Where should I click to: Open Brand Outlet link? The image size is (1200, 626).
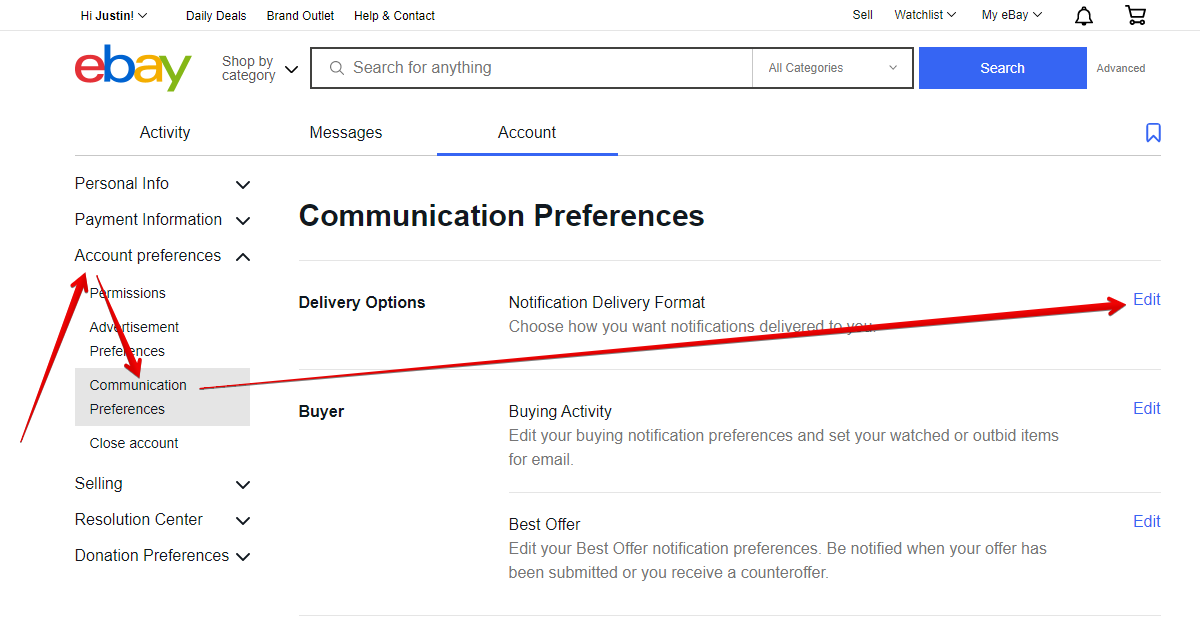(x=300, y=15)
